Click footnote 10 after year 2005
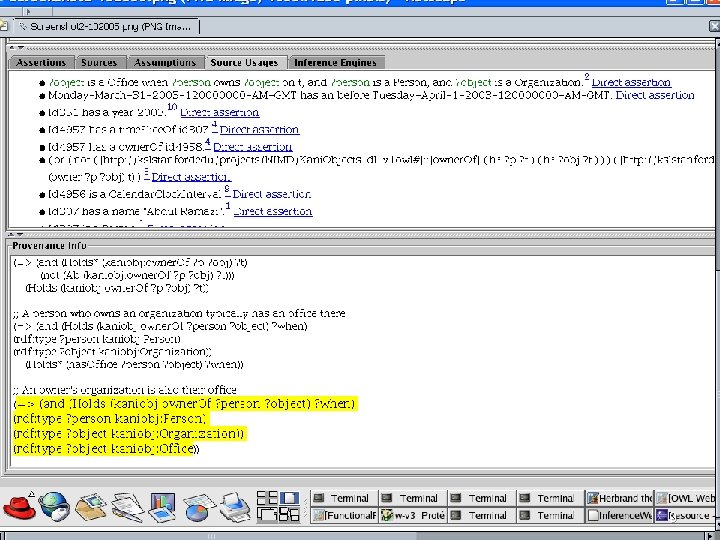The width and height of the screenshot is (720, 540). pos(172,107)
